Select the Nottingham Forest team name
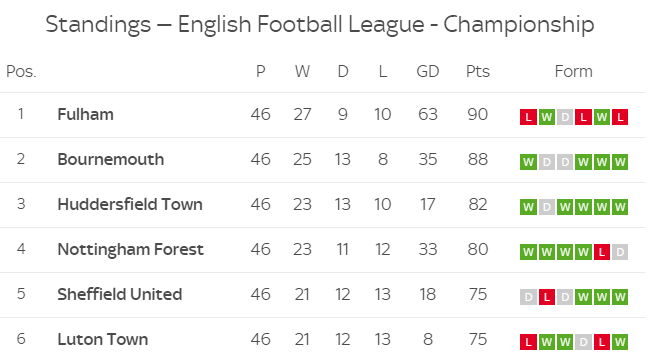Image resolution: width=651 pixels, height=362 pixels. [x=130, y=249]
